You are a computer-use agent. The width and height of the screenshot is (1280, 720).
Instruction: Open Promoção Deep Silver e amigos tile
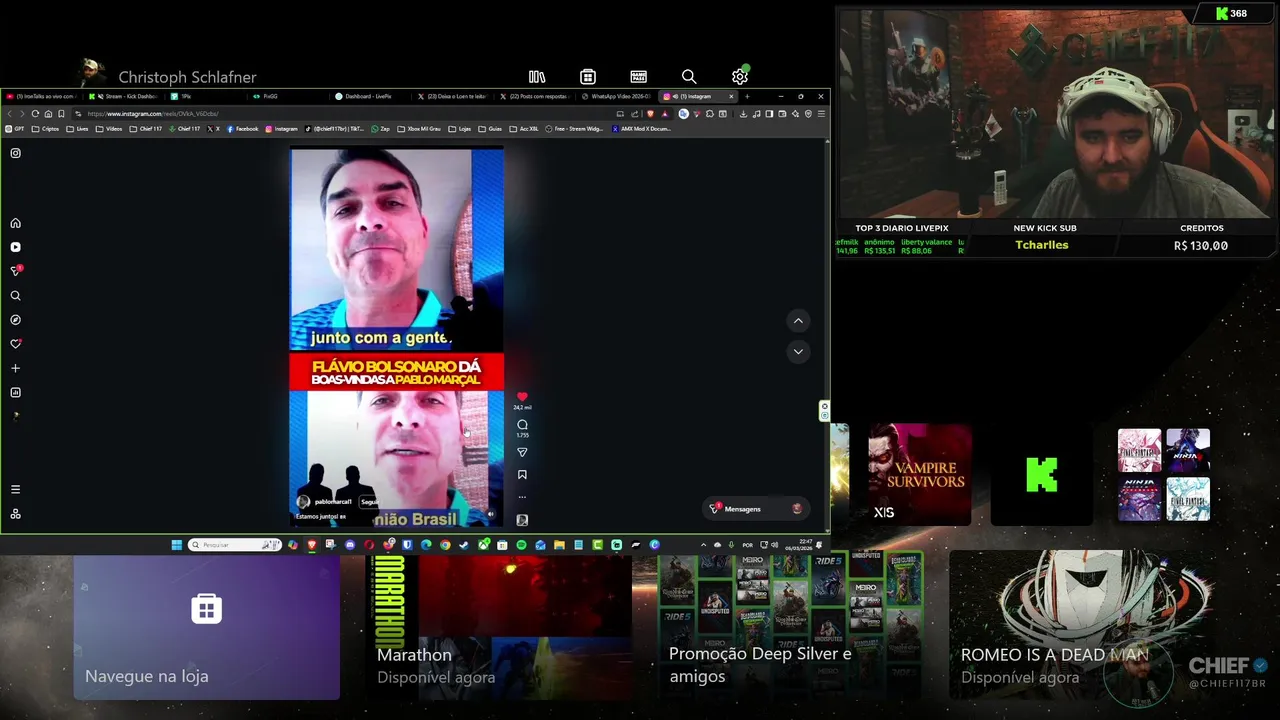pos(790,628)
